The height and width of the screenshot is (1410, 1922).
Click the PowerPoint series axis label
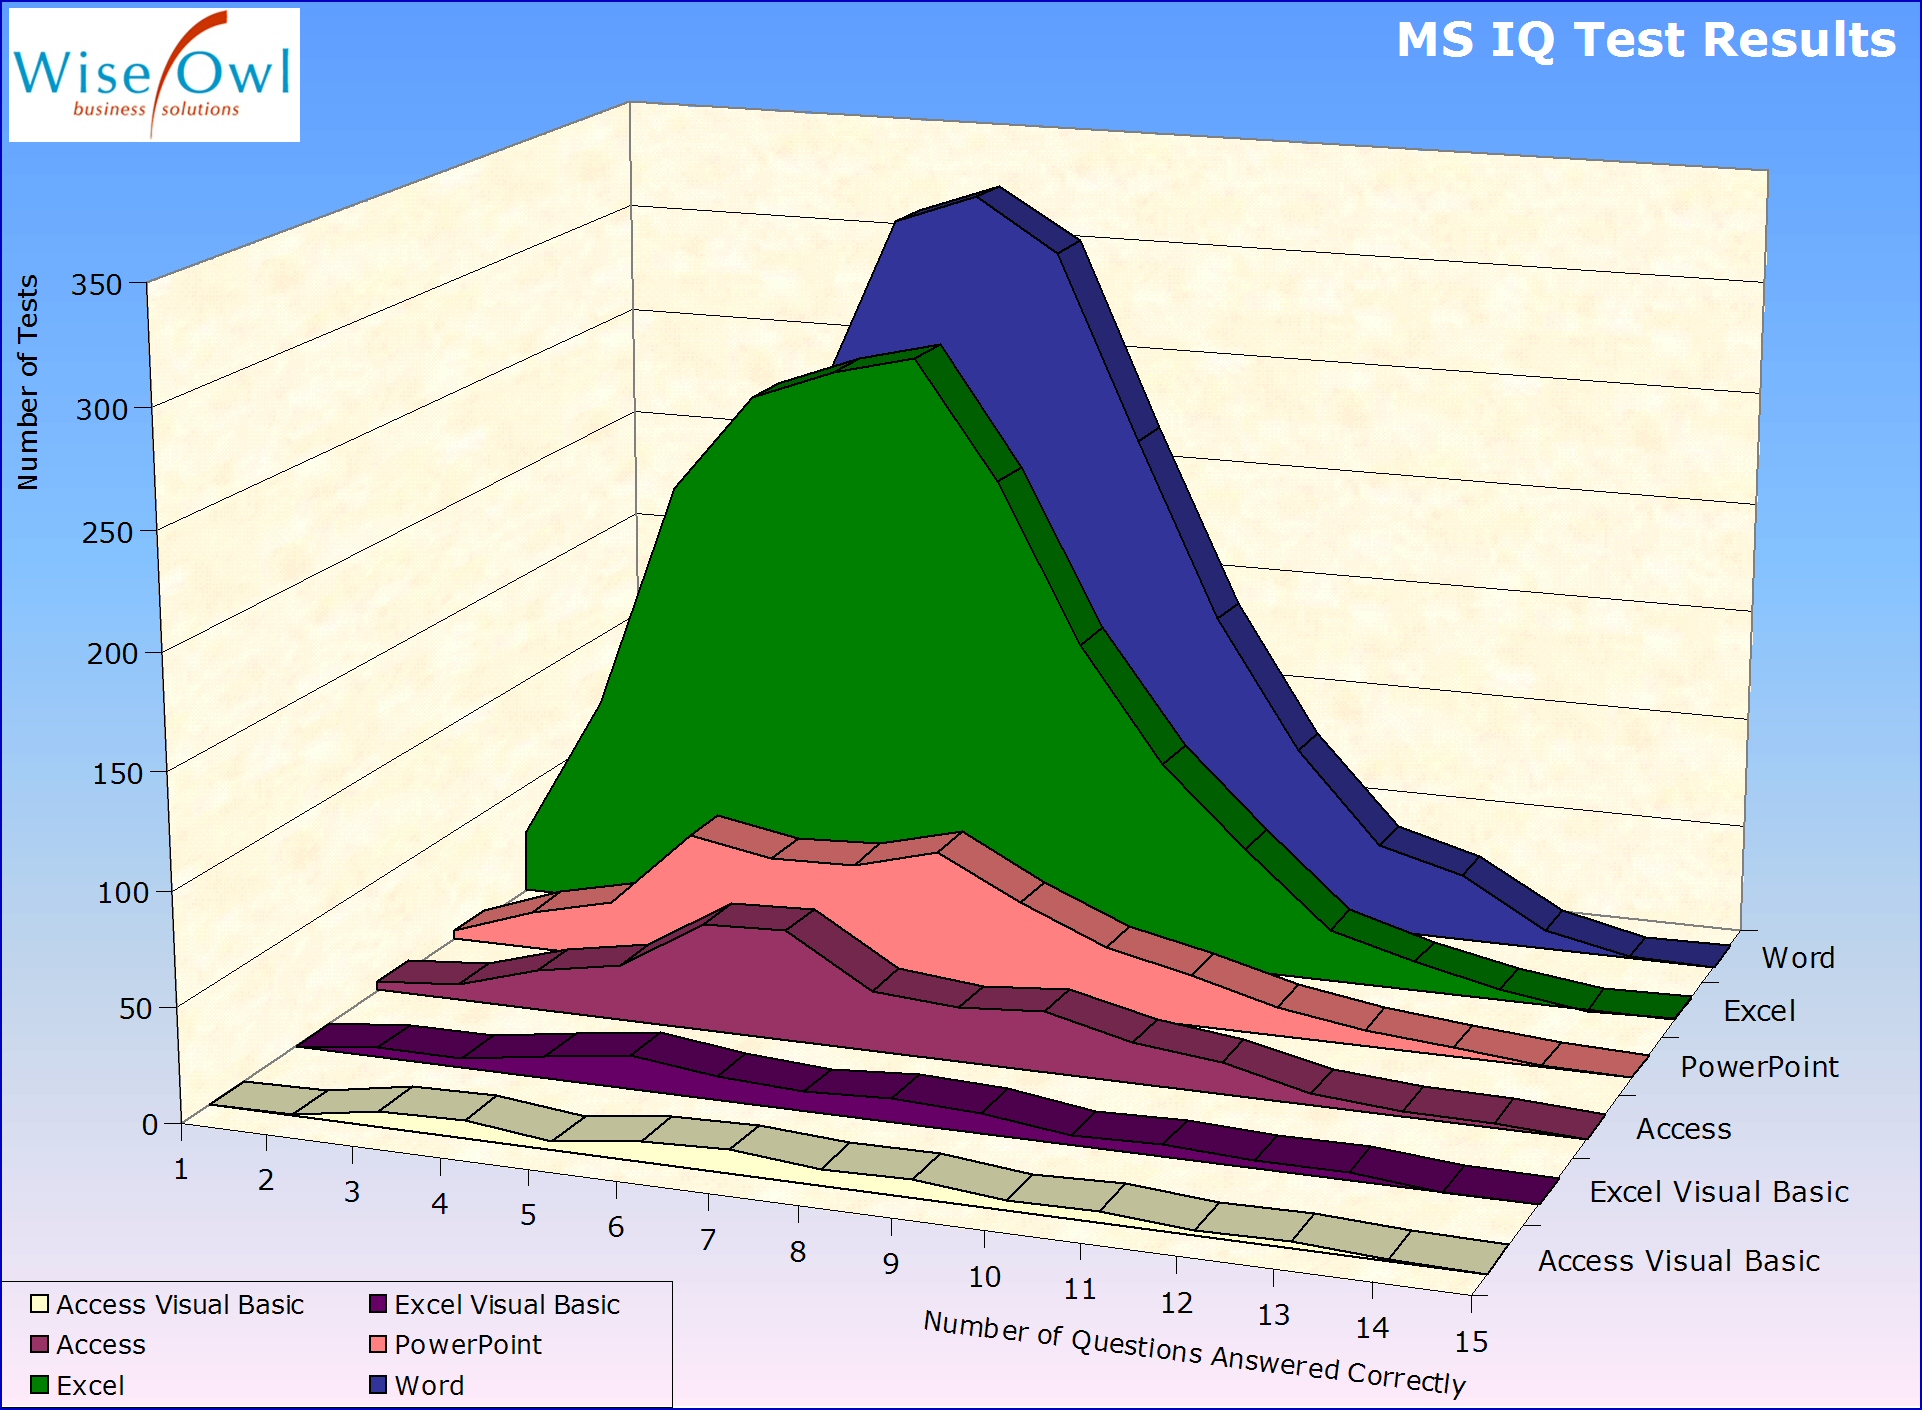pos(1759,1067)
